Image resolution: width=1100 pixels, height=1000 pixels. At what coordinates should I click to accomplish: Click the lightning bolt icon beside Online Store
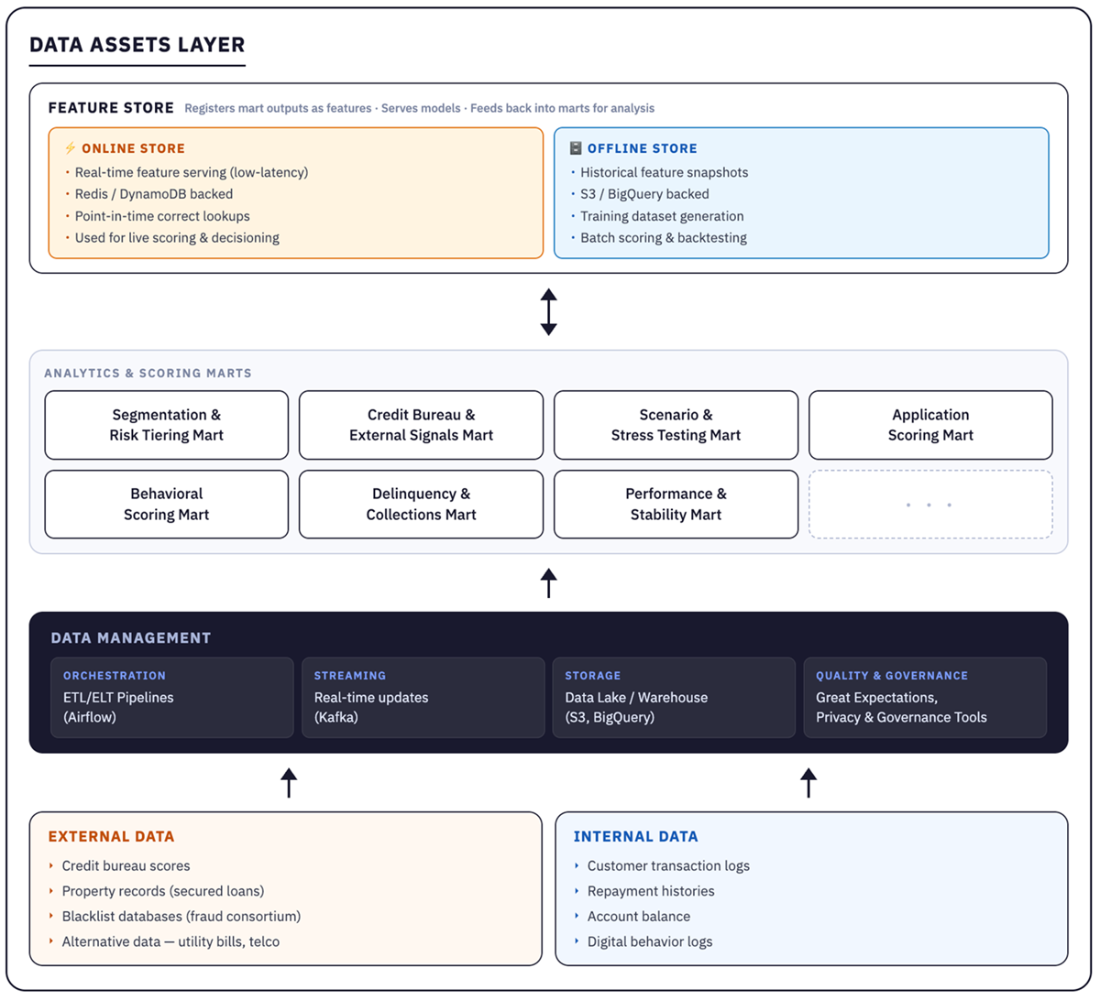70,148
